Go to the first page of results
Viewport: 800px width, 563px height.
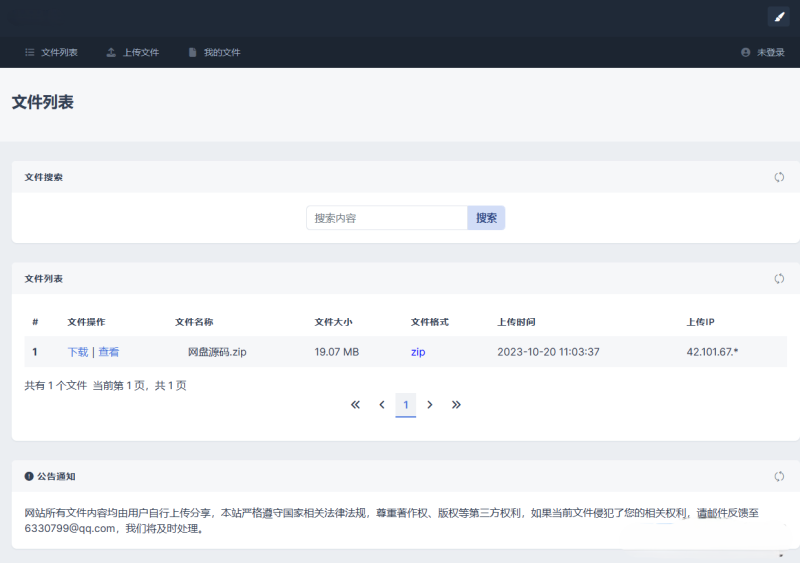pos(355,405)
